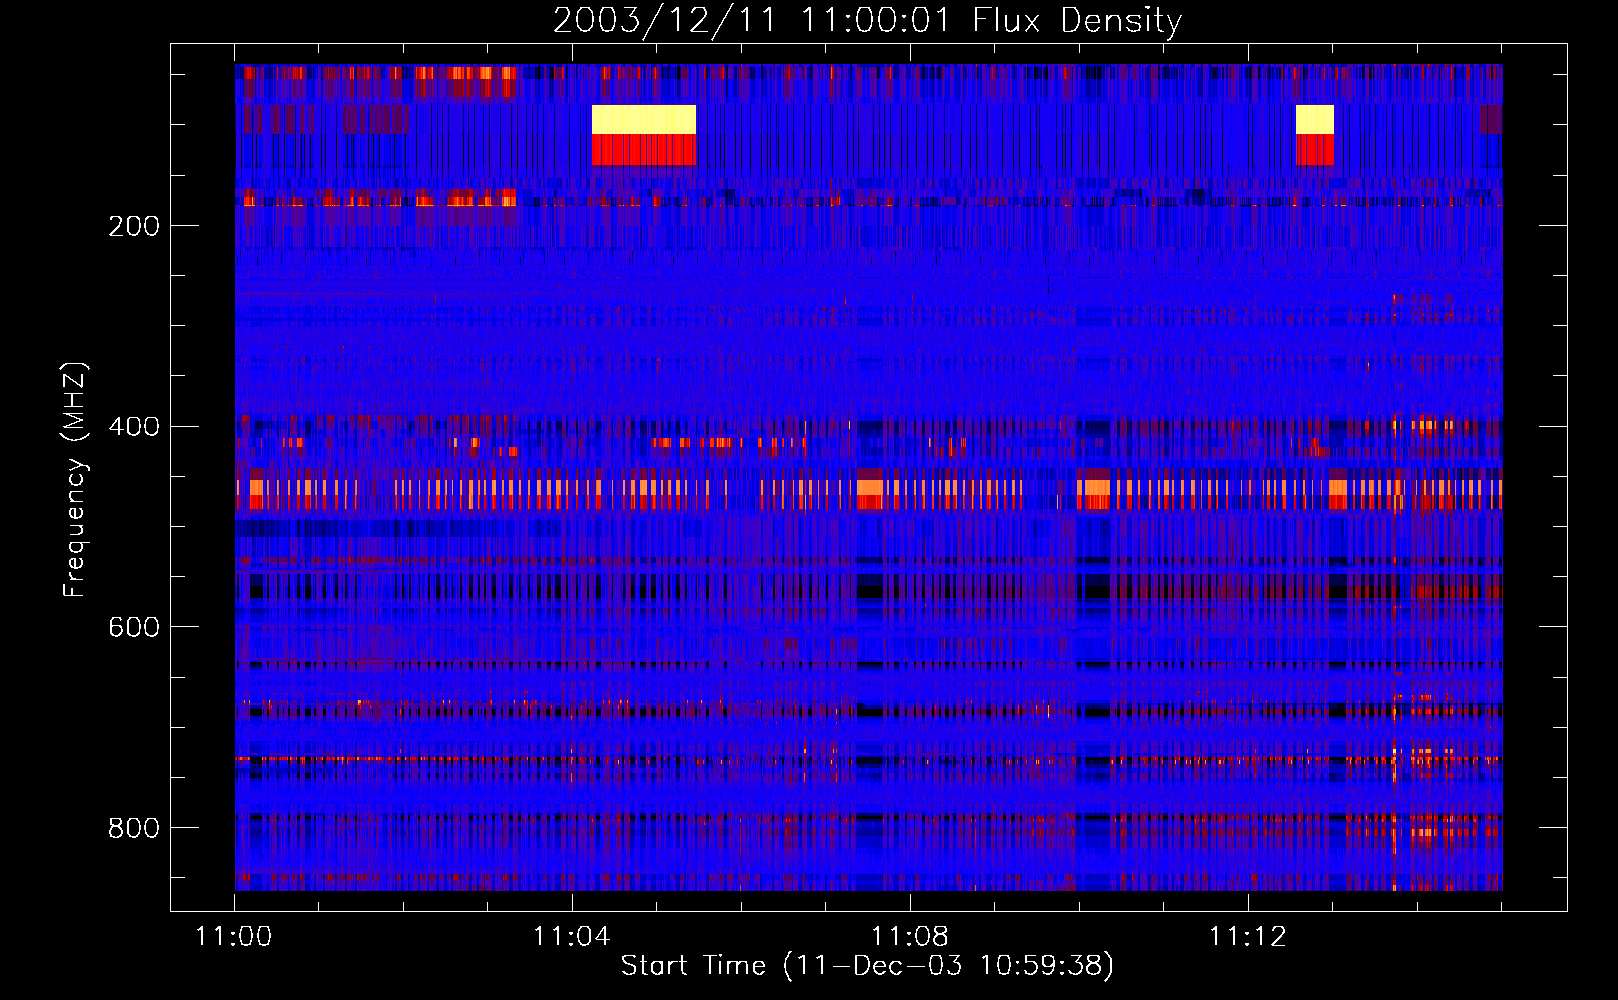The width and height of the screenshot is (1618, 1000).
Task: Click the 11:00 time tick label
Action: [234, 936]
